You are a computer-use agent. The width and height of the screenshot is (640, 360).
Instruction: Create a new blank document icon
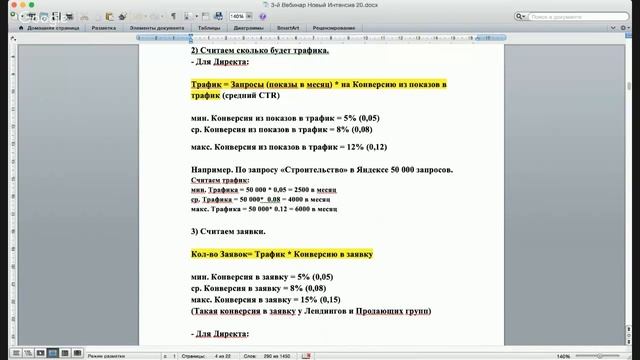(x=15, y=16)
